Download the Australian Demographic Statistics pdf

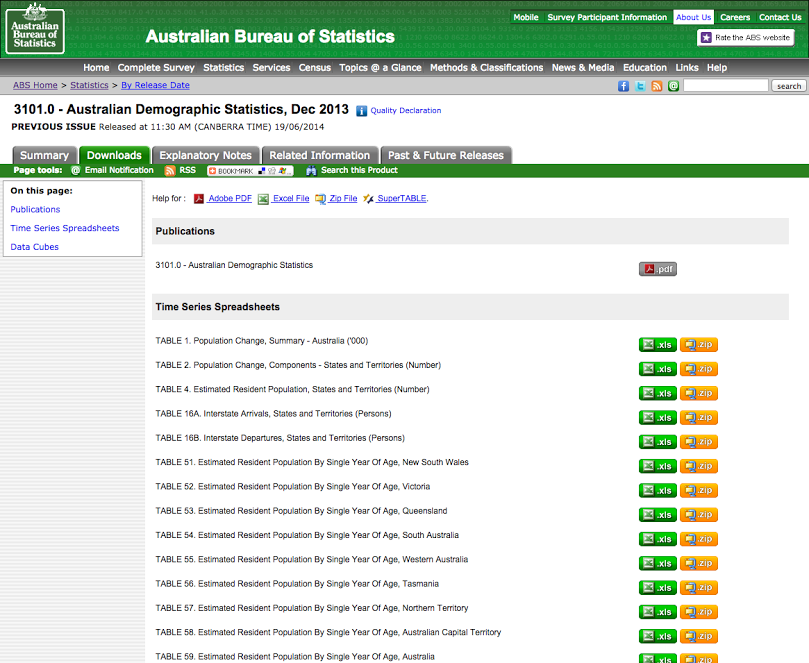pos(658,269)
